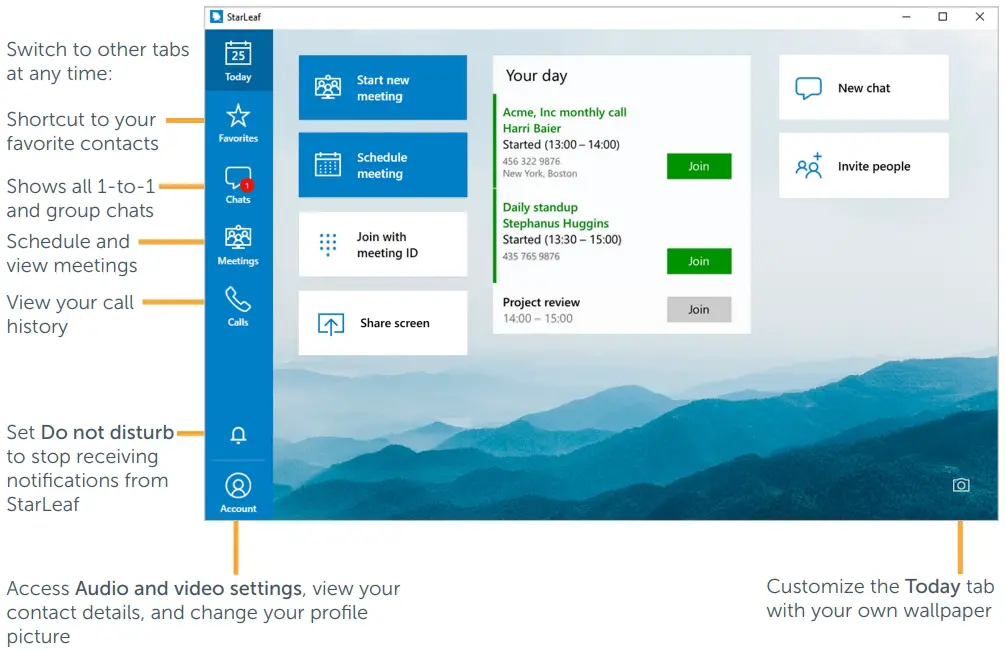Screen dimensions: 1005x650
Task: Open Account settings icon
Action: (238, 486)
